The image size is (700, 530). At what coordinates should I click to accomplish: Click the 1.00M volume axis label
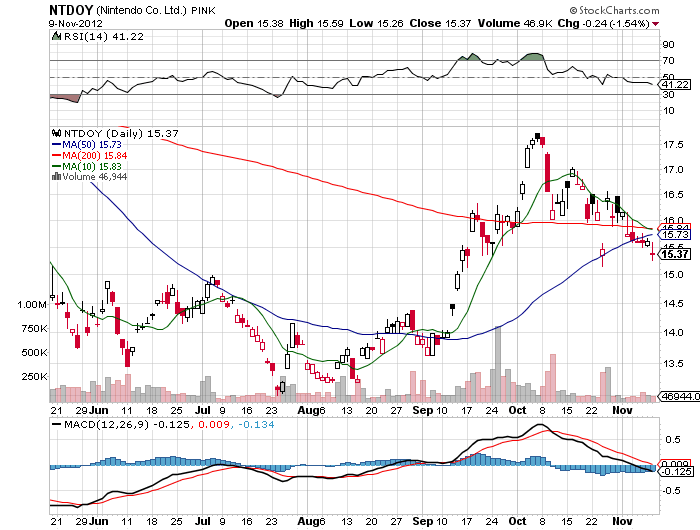click(x=32, y=305)
